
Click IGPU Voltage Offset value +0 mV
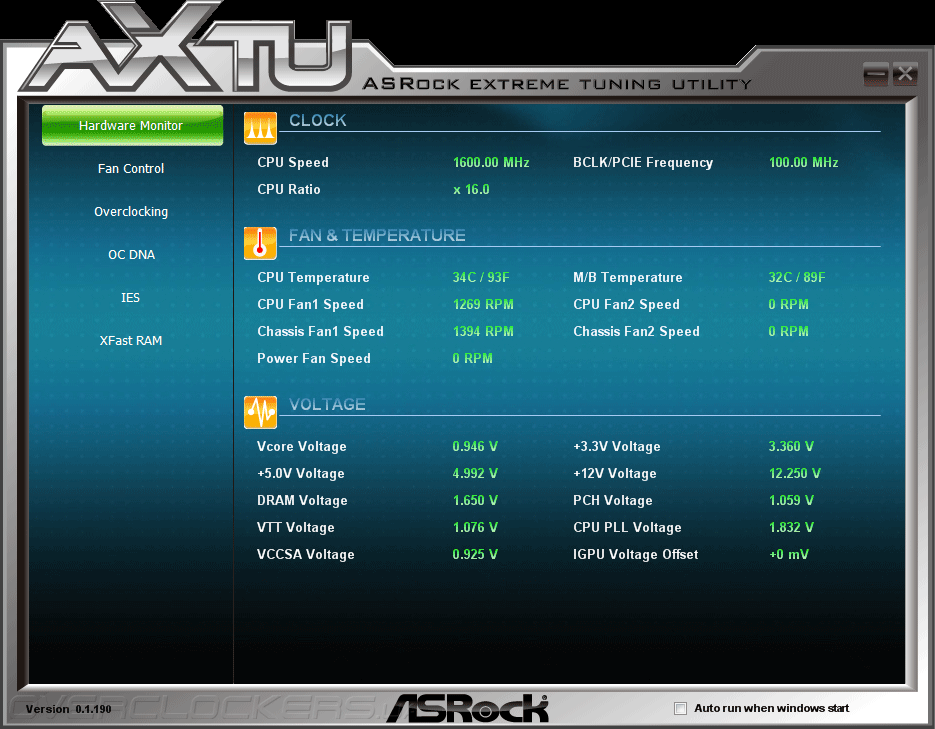(x=789, y=554)
